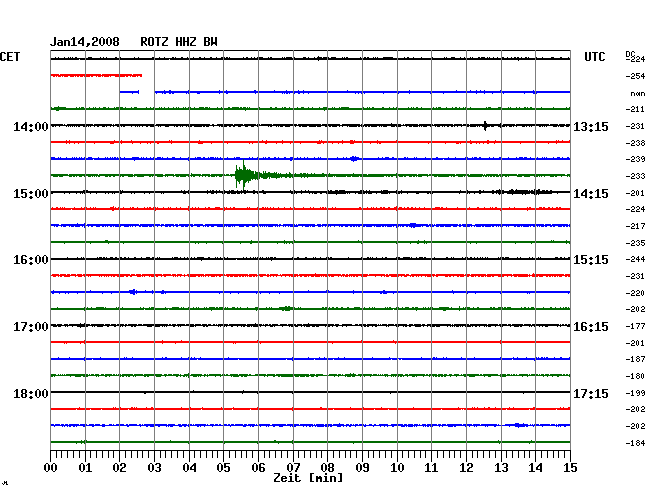Viewport: 650px width, 494px height.
Task: Click the DC offset value -254
Action: pos(635,76)
